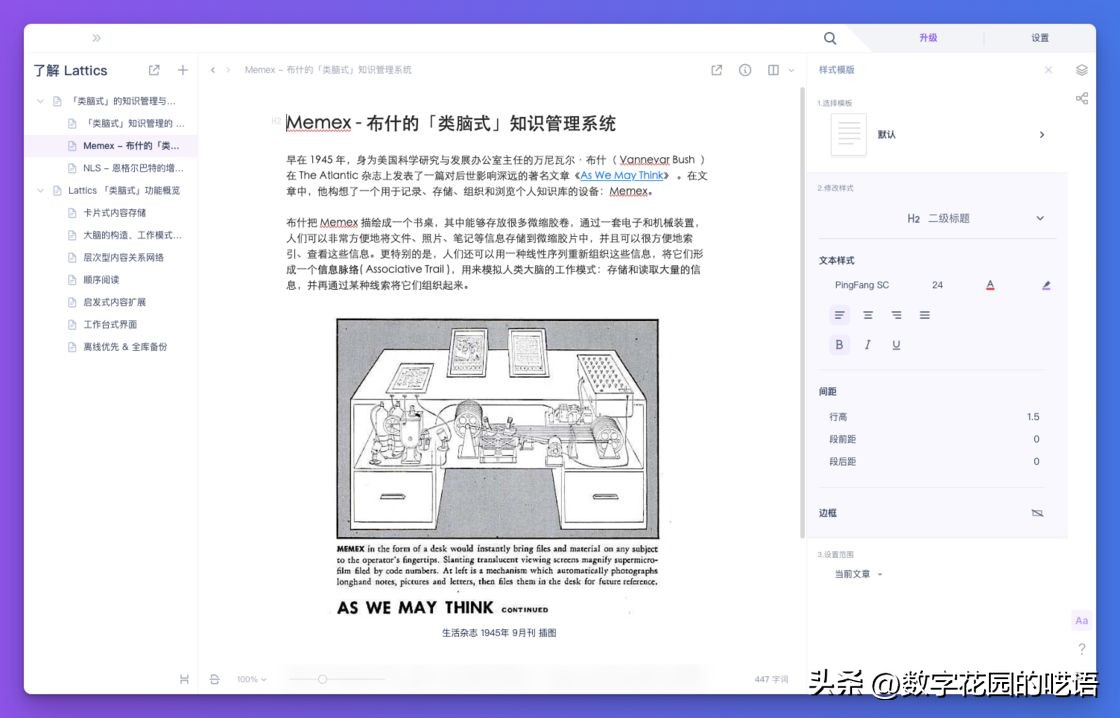Edit the 行高 value 1.5

(x=1033, y=417)
